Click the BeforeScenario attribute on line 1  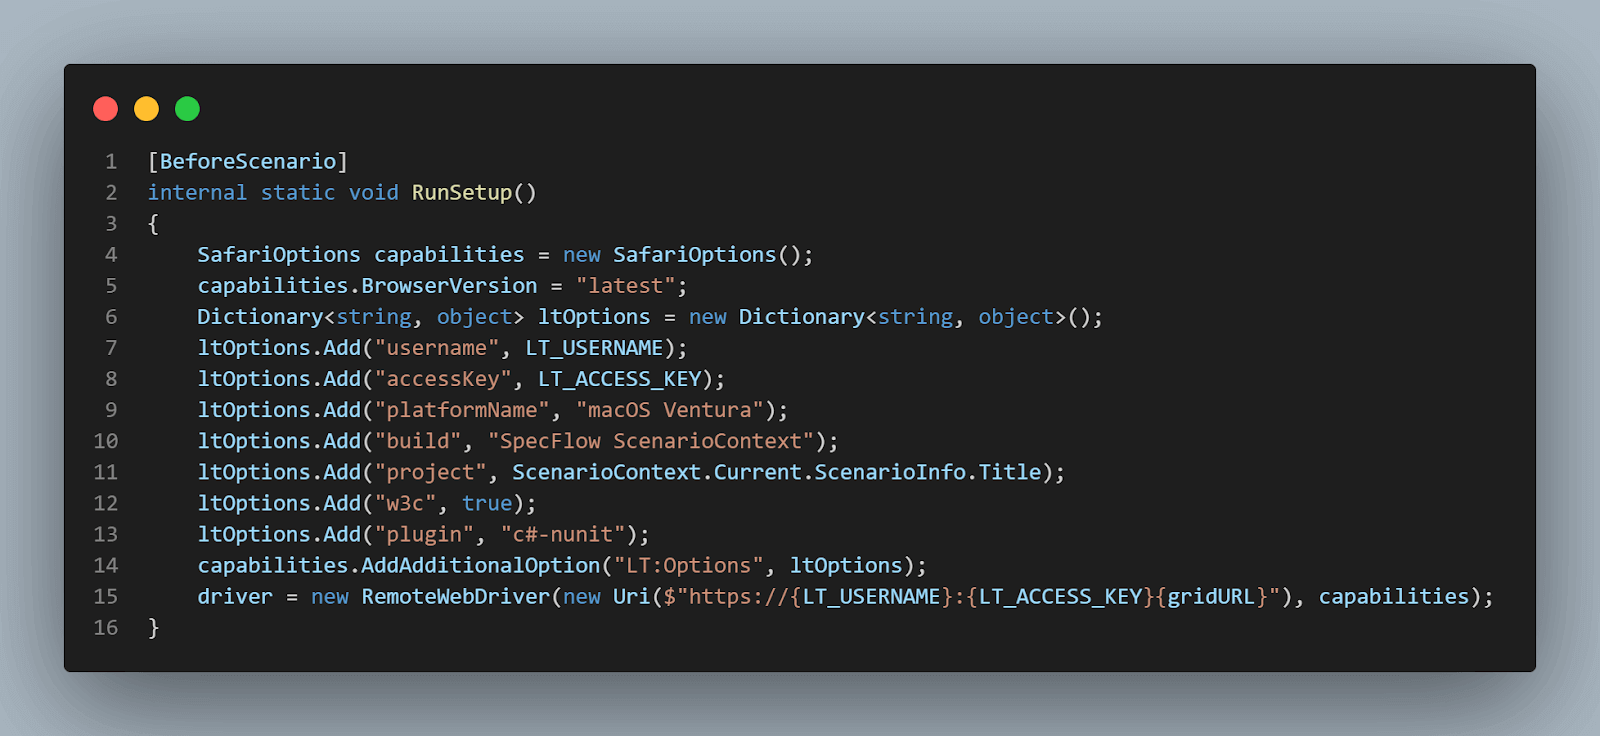(x=248, y=162)
